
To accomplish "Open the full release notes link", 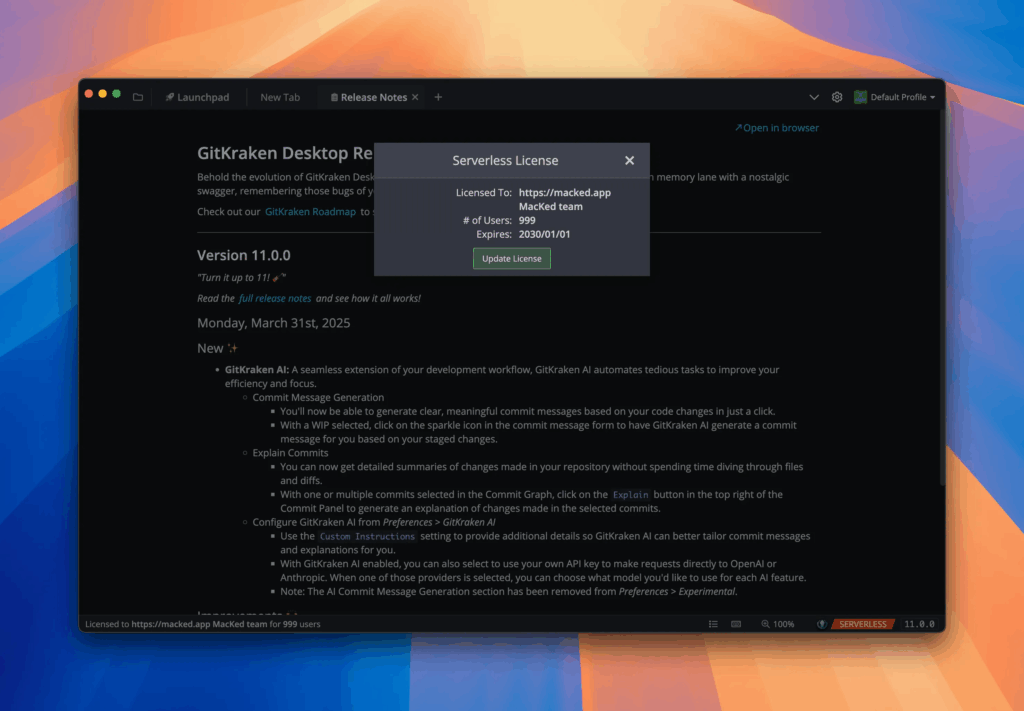I will (275, 298).
